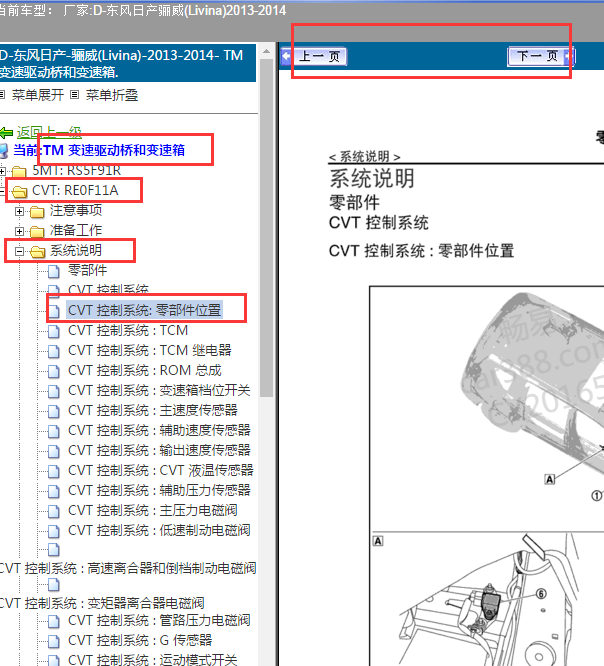This screenshot has width=604, height=666.
Task: Click document icon beside 低速制动电磁阀
Action: click(54, 531)
